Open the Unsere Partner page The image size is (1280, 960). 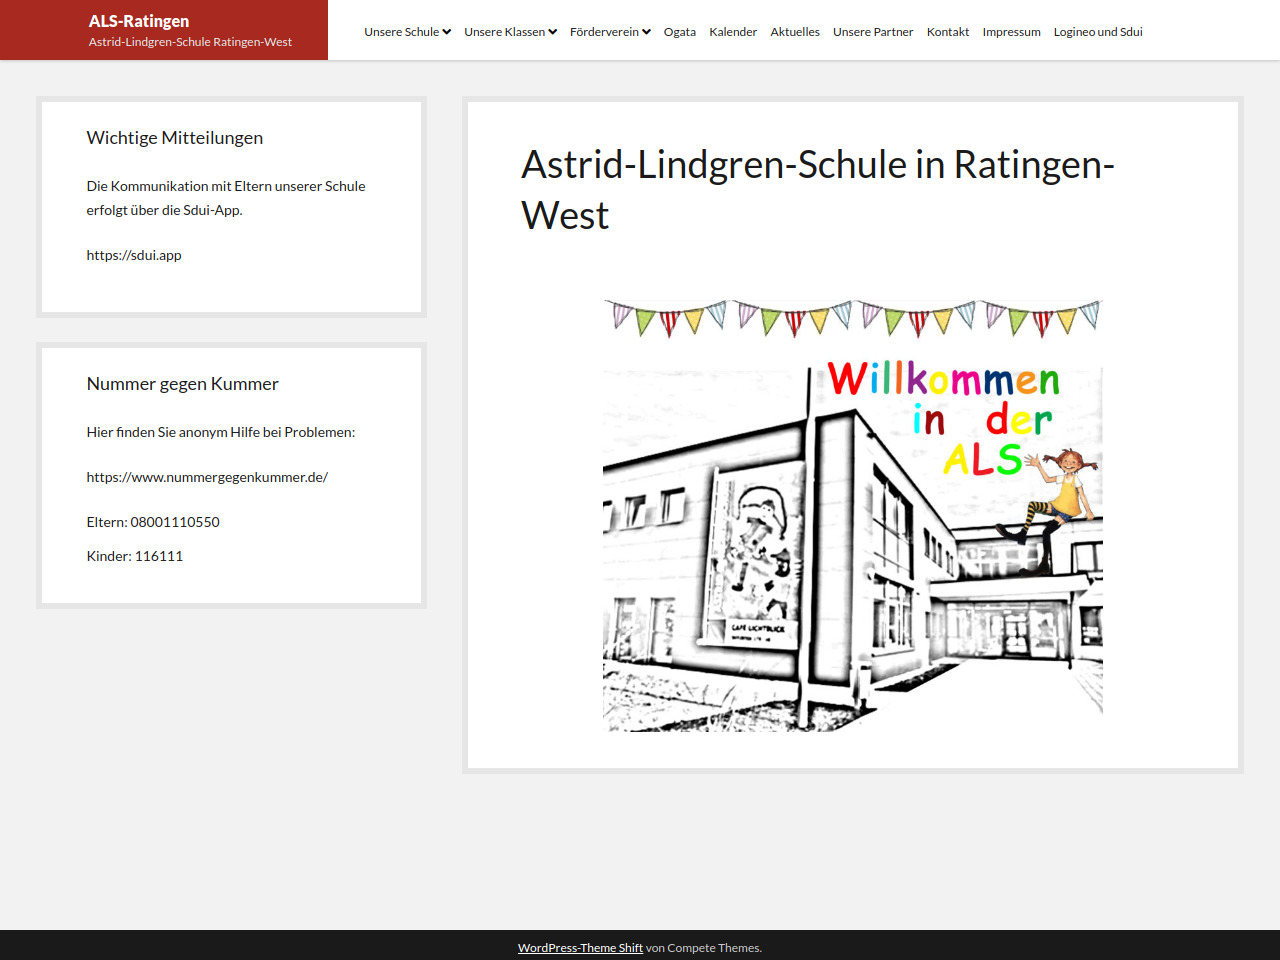873,32
